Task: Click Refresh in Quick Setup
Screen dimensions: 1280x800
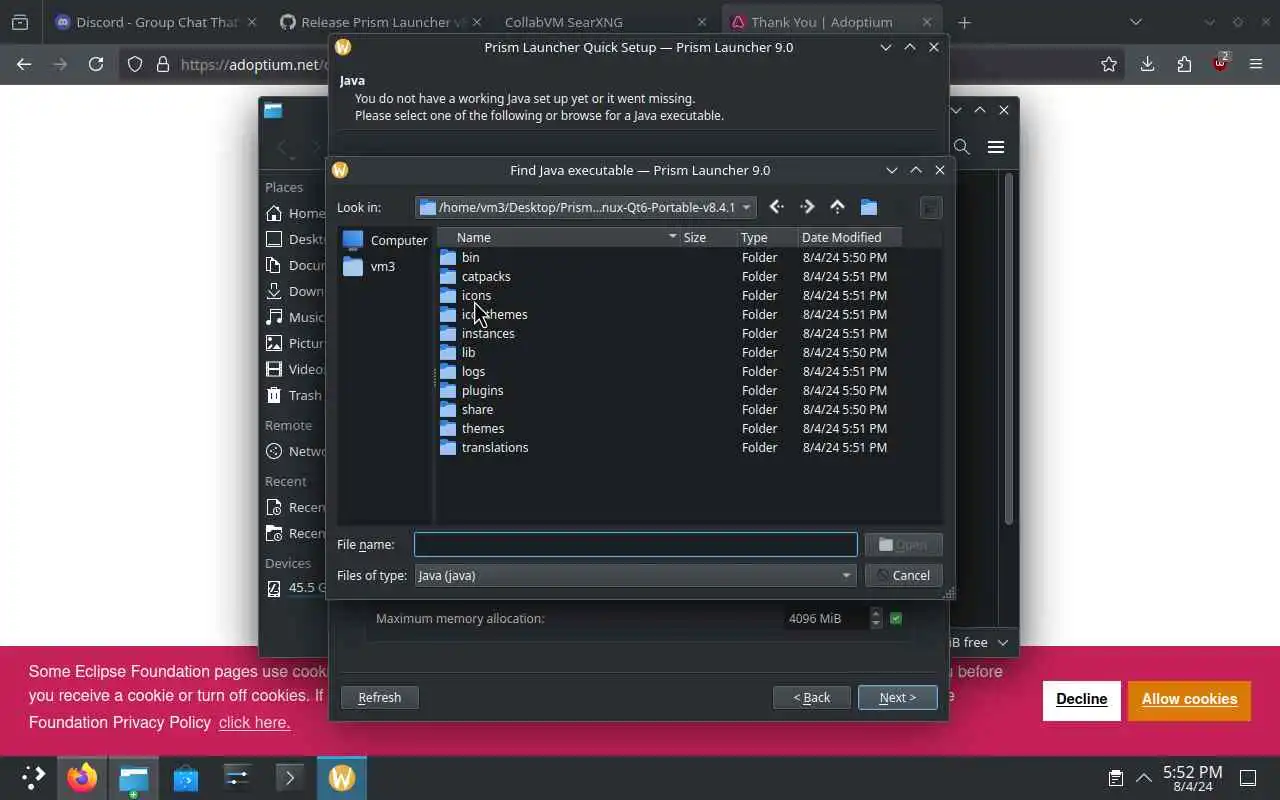Action: pos(379,697)
